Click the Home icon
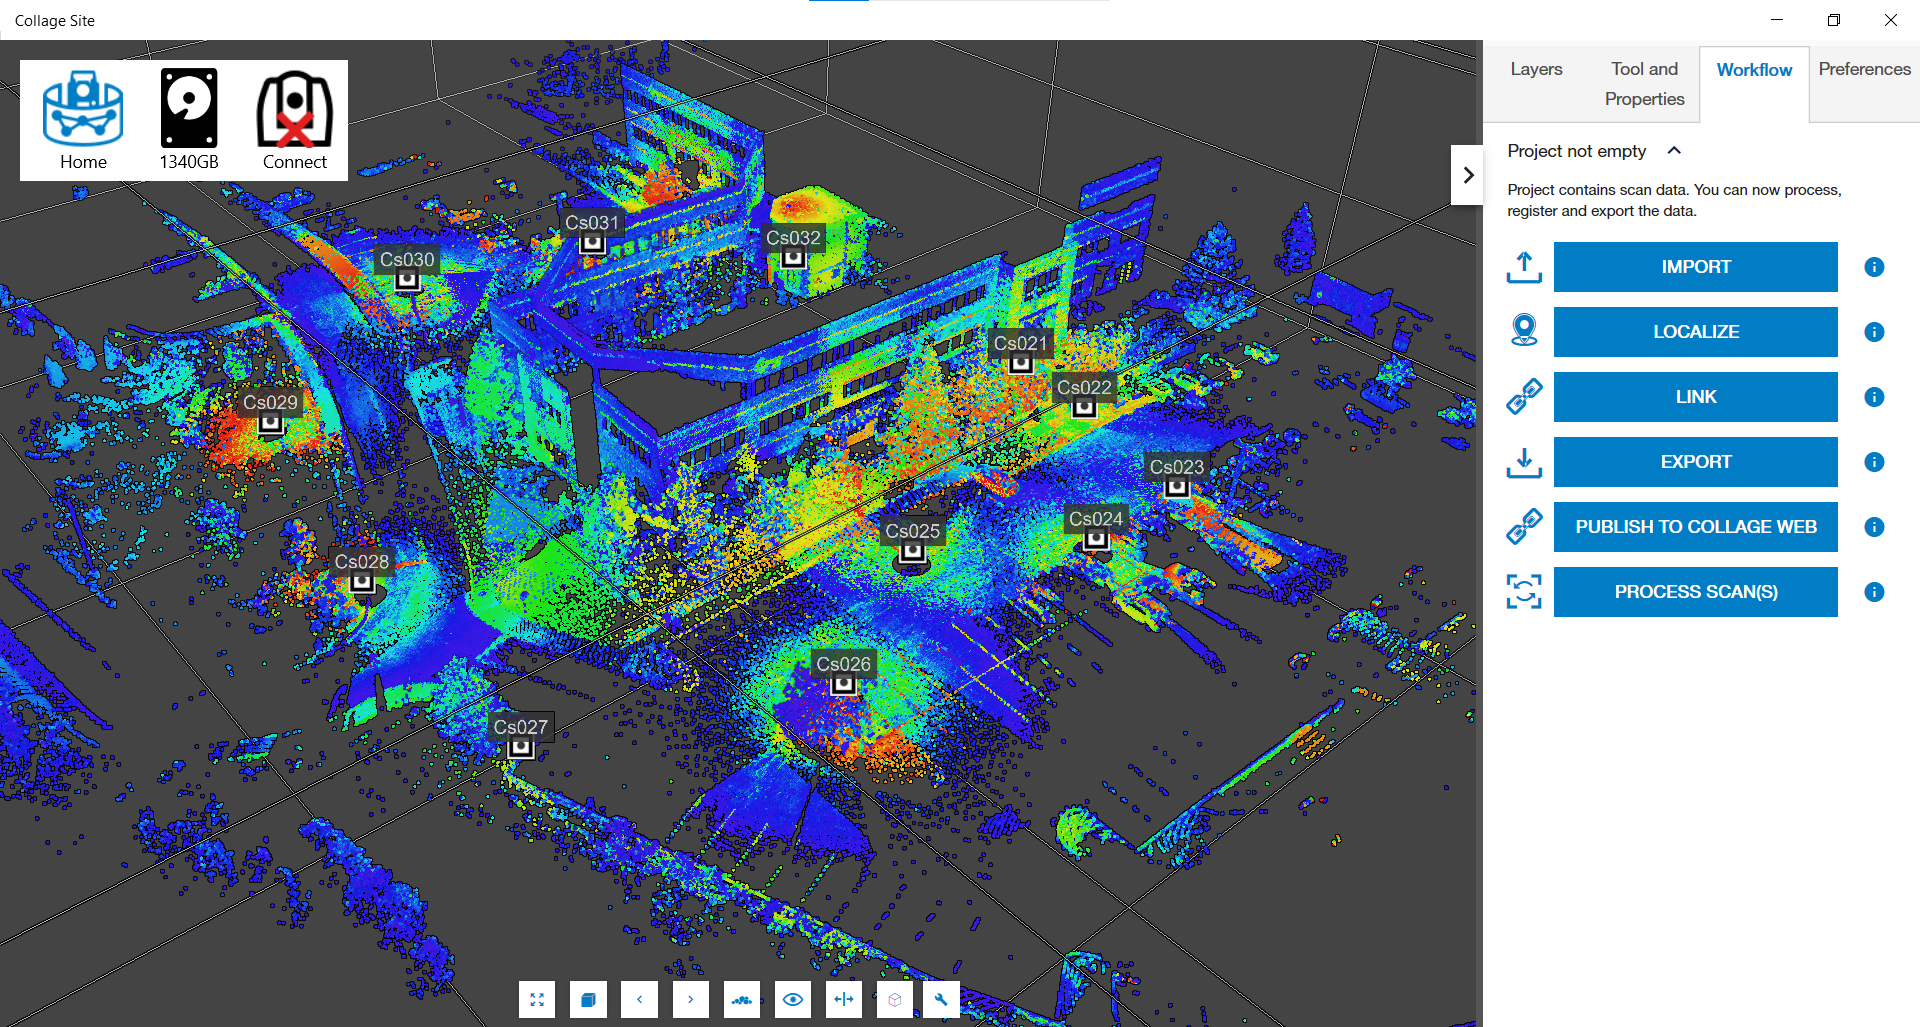This screenshot has height=1027, width=1920. (x=83, y=120)
